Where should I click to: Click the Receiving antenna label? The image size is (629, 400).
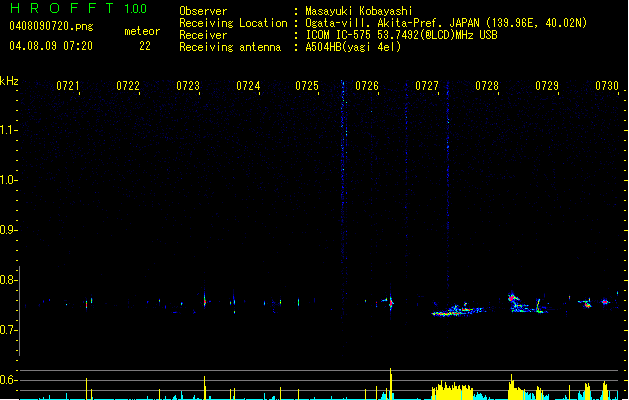pos(230,47)
